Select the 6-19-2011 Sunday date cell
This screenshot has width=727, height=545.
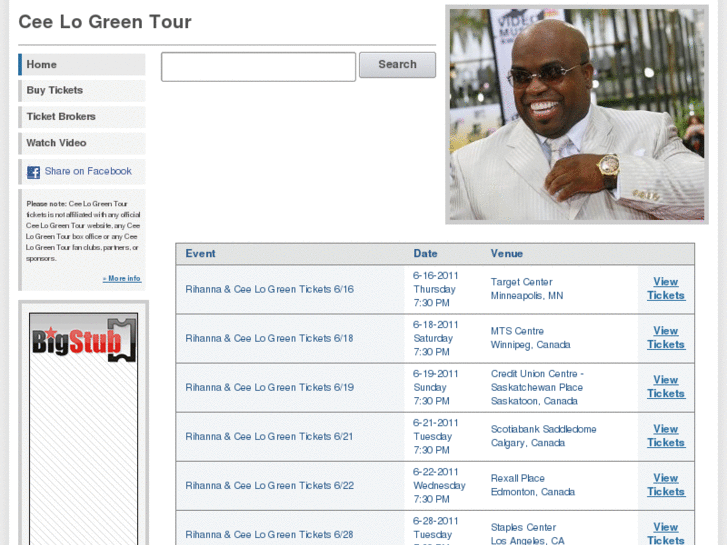436,387
